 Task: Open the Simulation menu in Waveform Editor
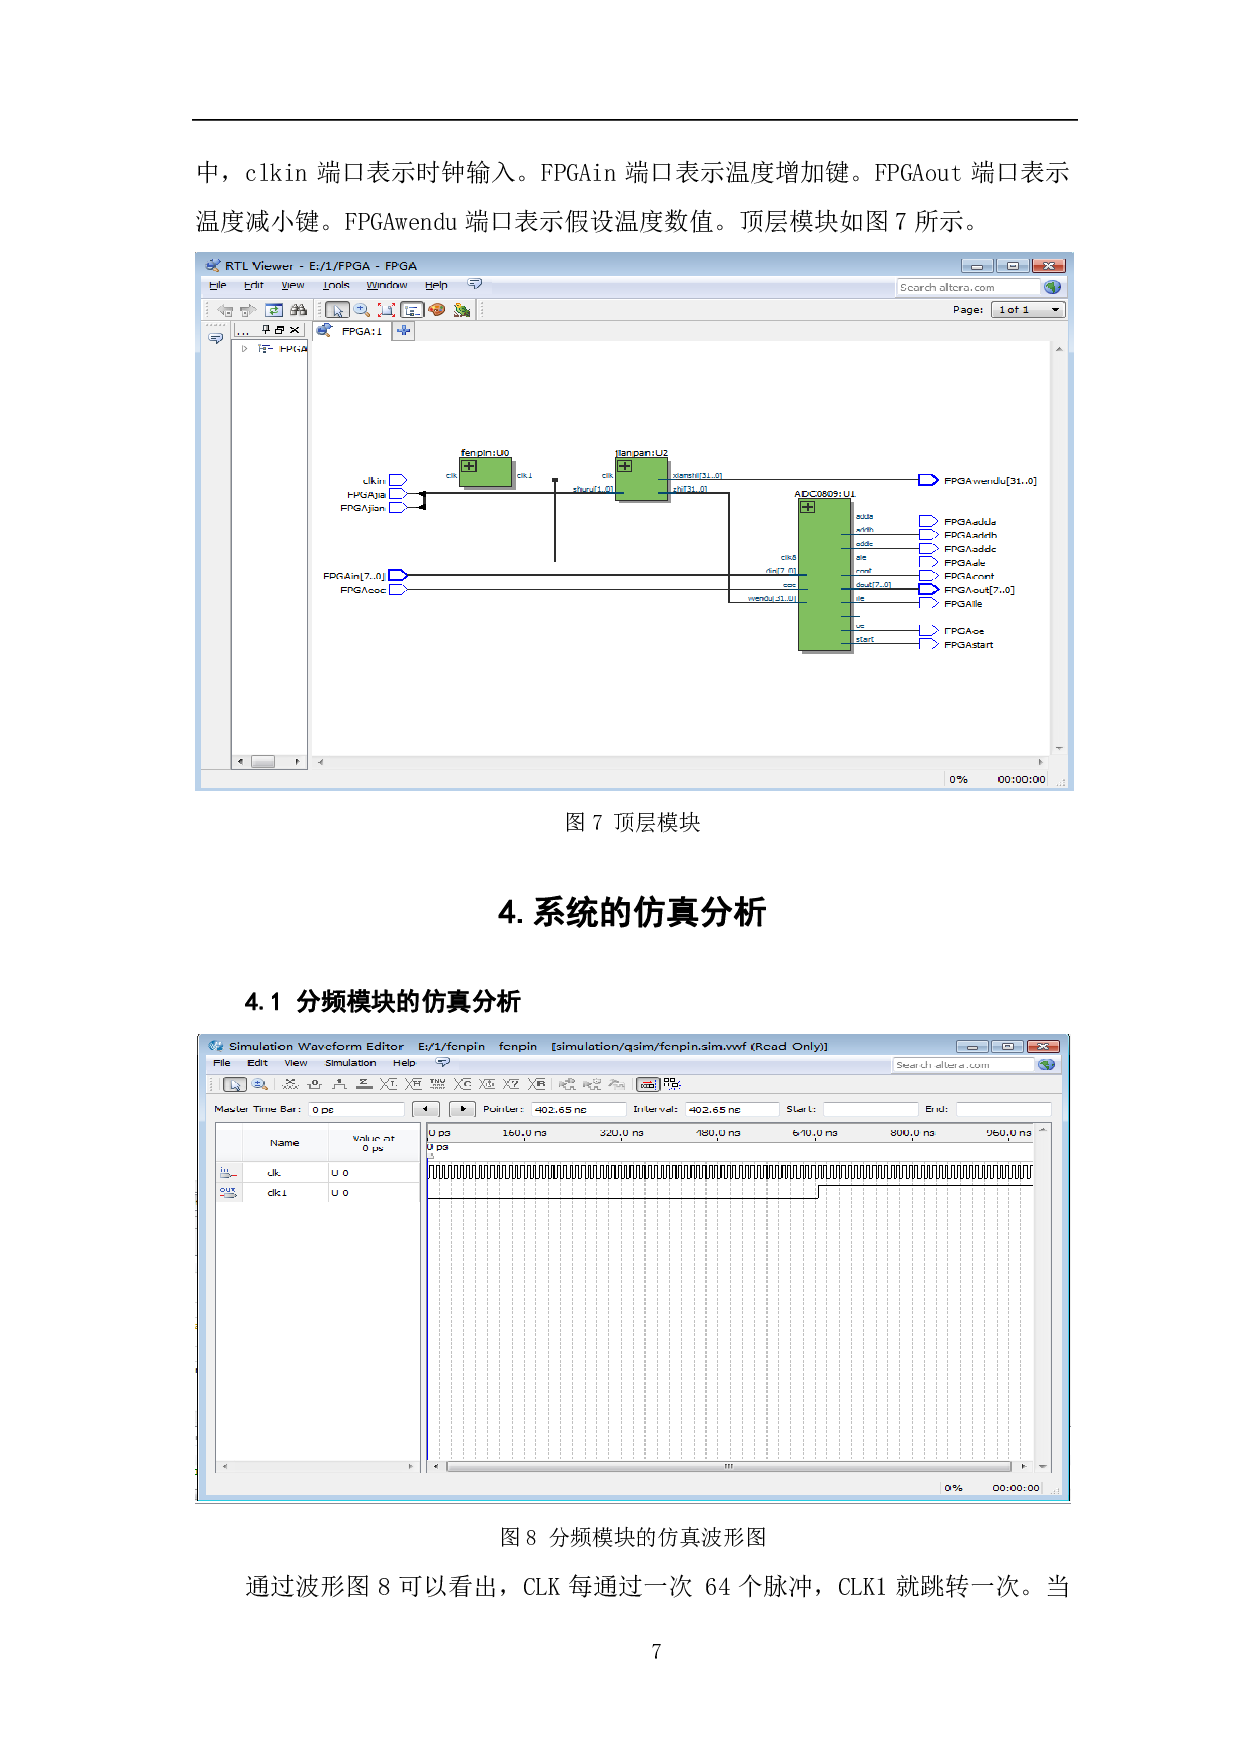point(350,1063)
